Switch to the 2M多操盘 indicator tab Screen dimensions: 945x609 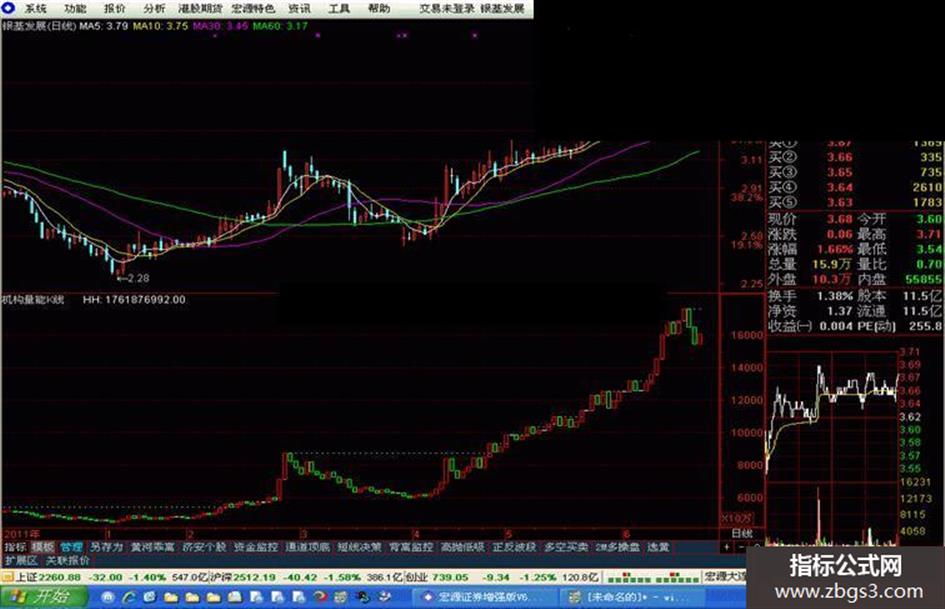(618, 547)
